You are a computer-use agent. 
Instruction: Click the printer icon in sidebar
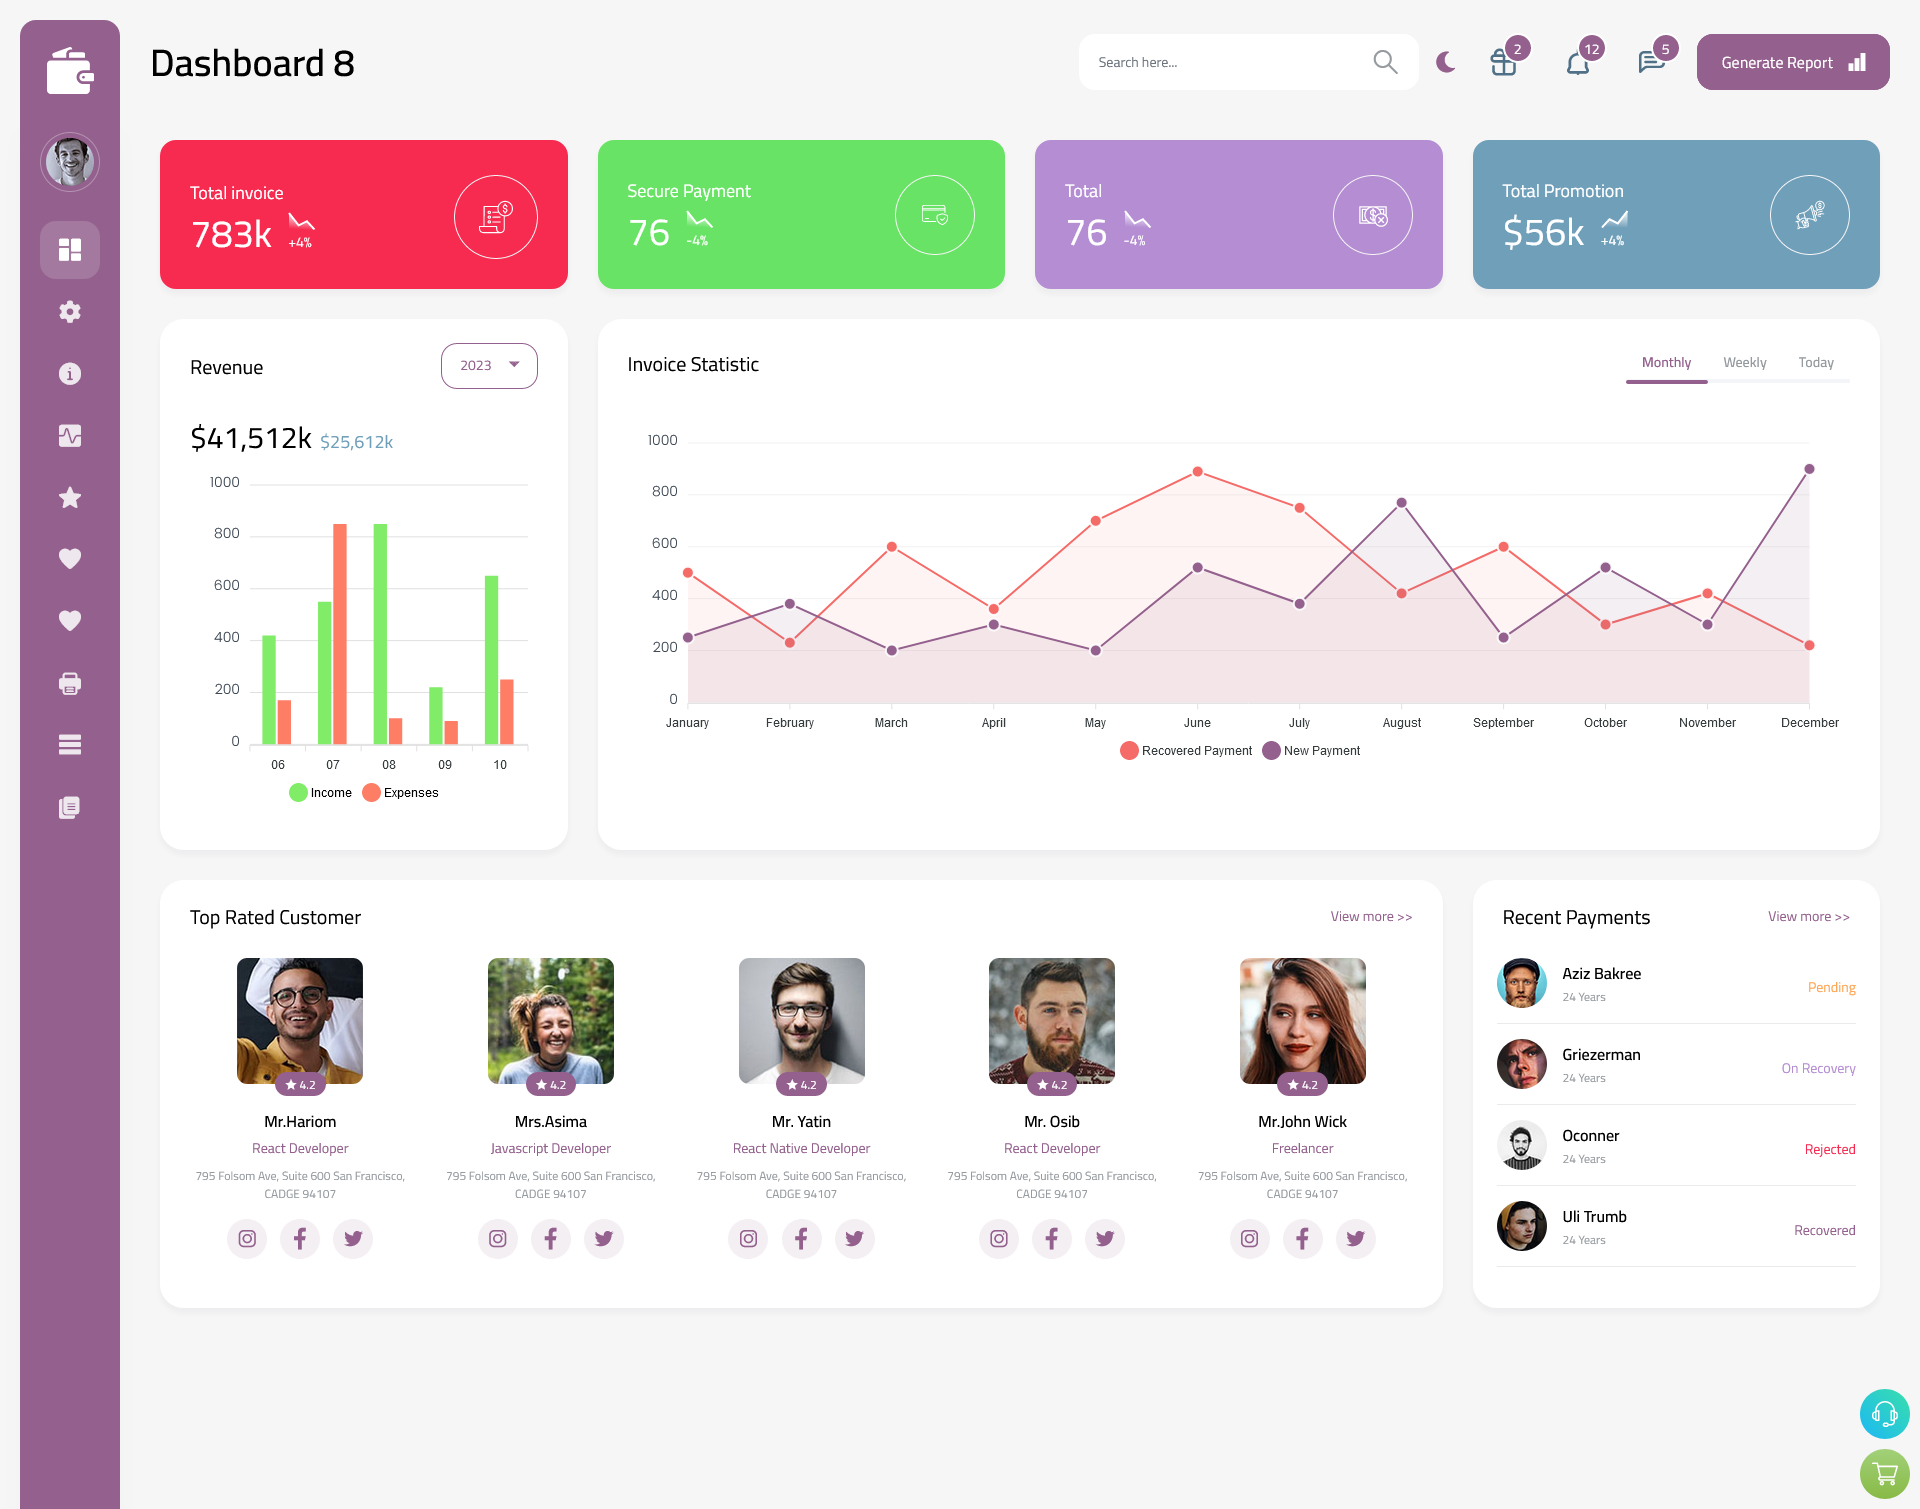pyautogui.click(x=69, y=683)
